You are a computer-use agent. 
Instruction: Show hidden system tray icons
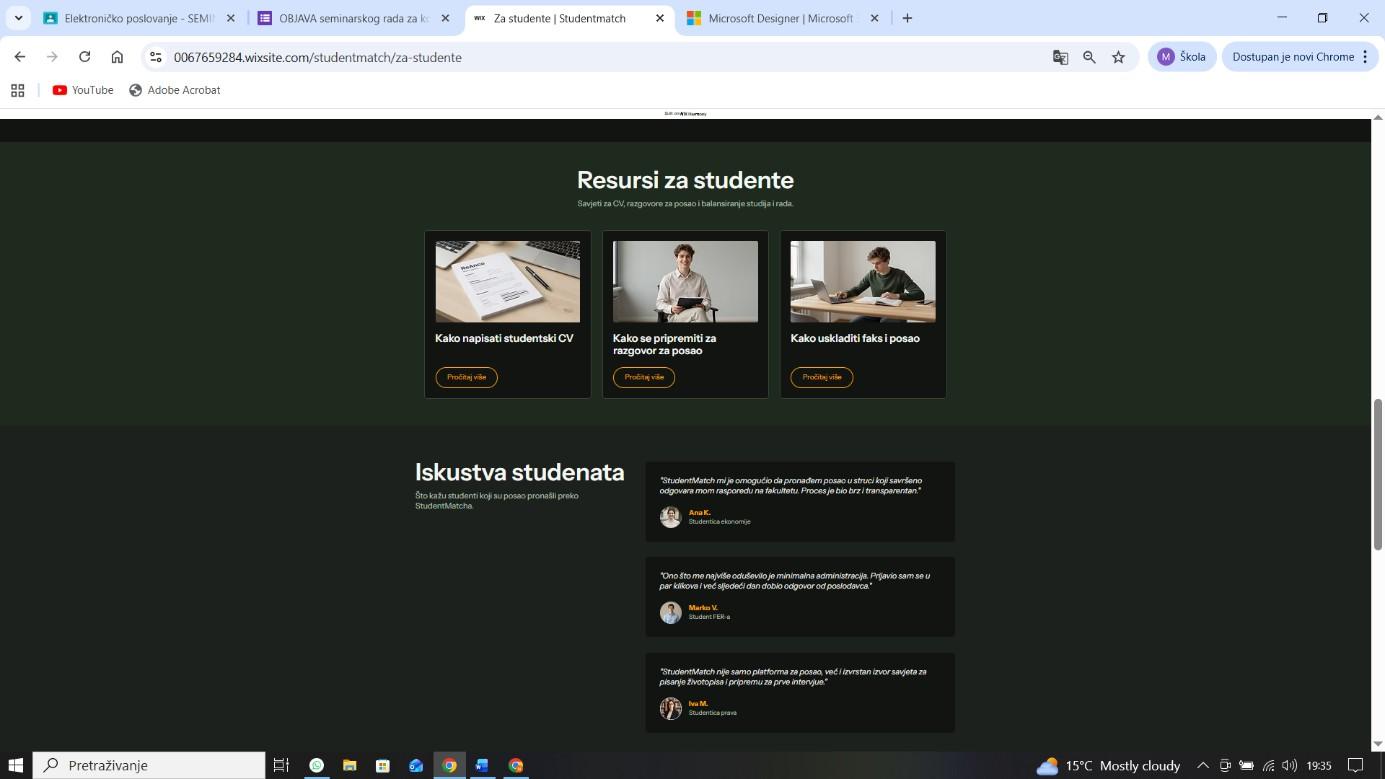pos(1203,765)
